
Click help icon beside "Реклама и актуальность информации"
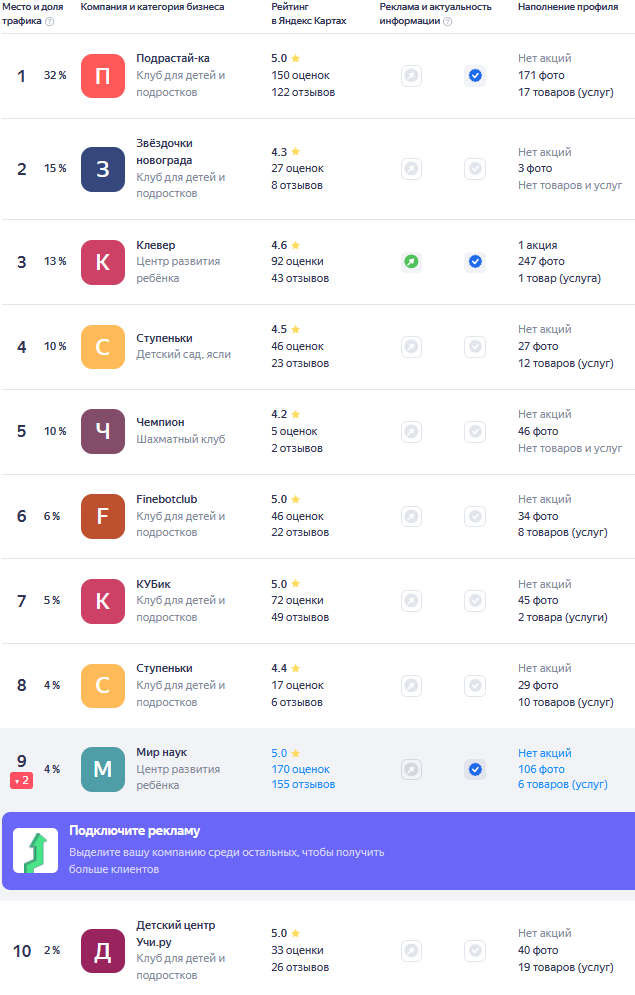pos(447,21)
